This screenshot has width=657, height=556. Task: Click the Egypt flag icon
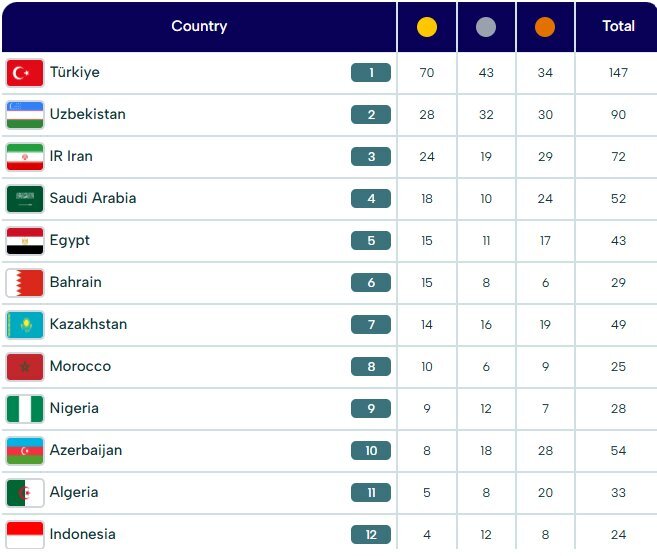point(25,241)
